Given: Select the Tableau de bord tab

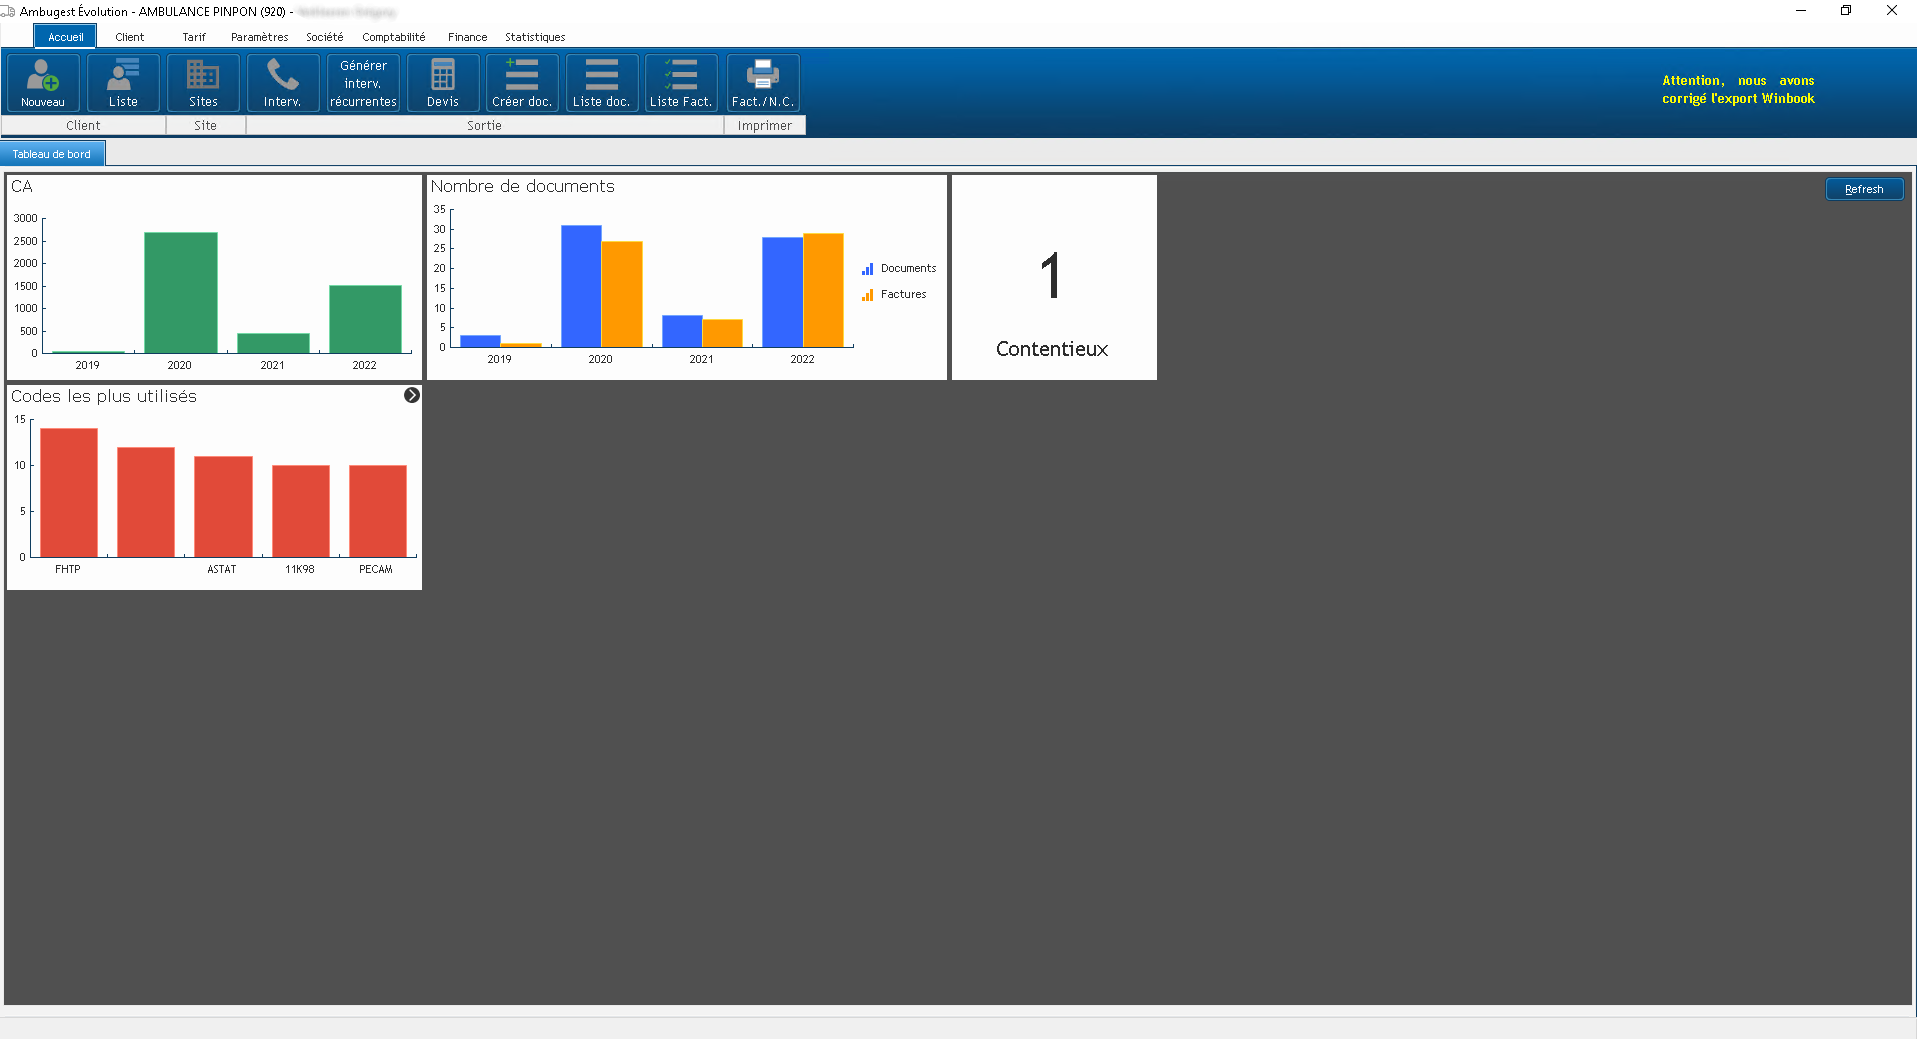Looking at the screenshot, I should pyautogui.click(x=52, y=154).
